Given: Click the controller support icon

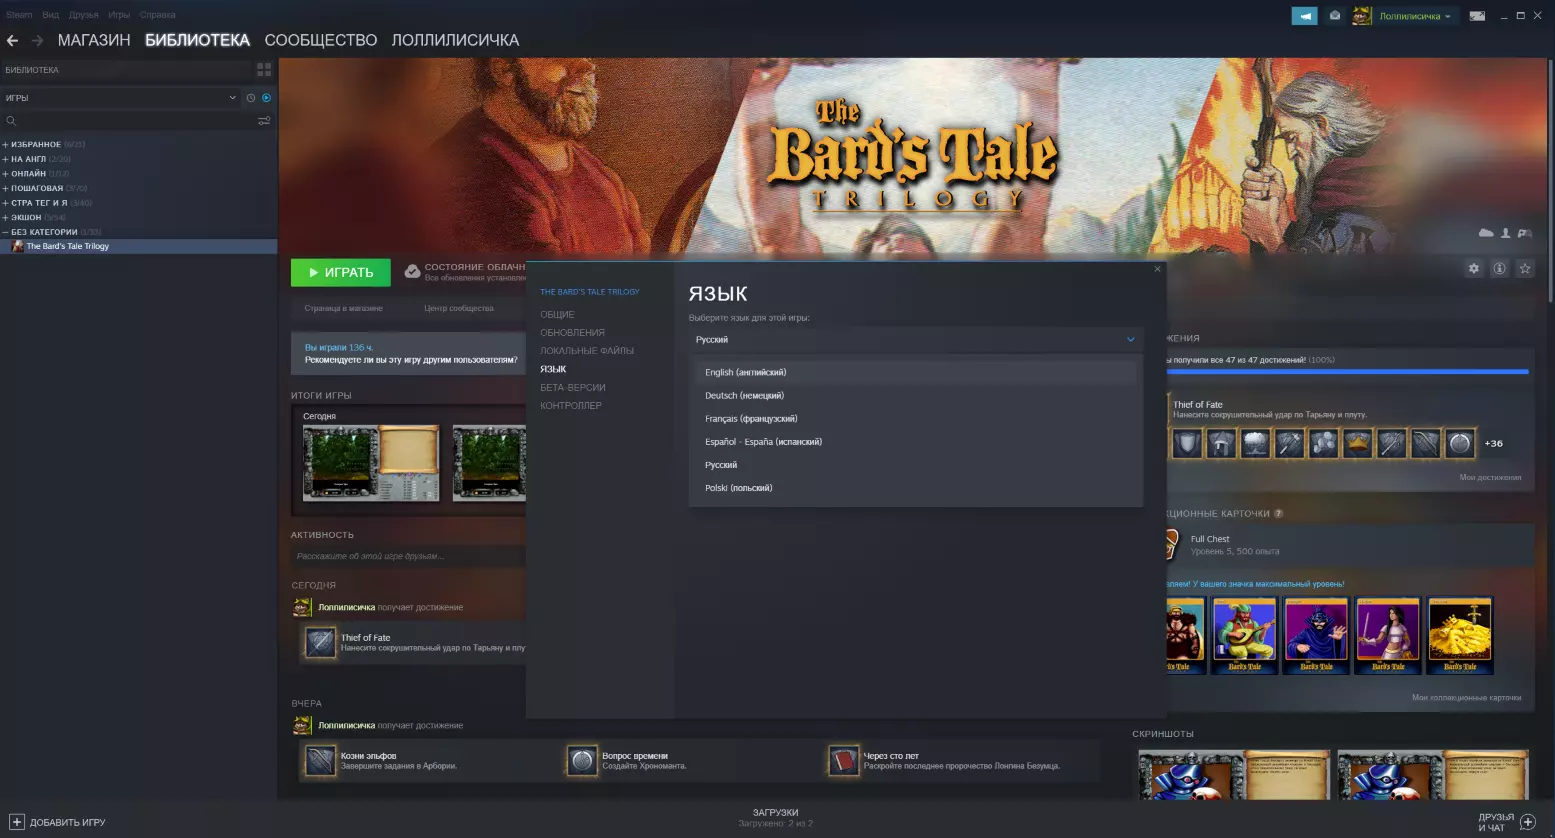Looking at the screenshot, I should click(x=1525, y=233).
